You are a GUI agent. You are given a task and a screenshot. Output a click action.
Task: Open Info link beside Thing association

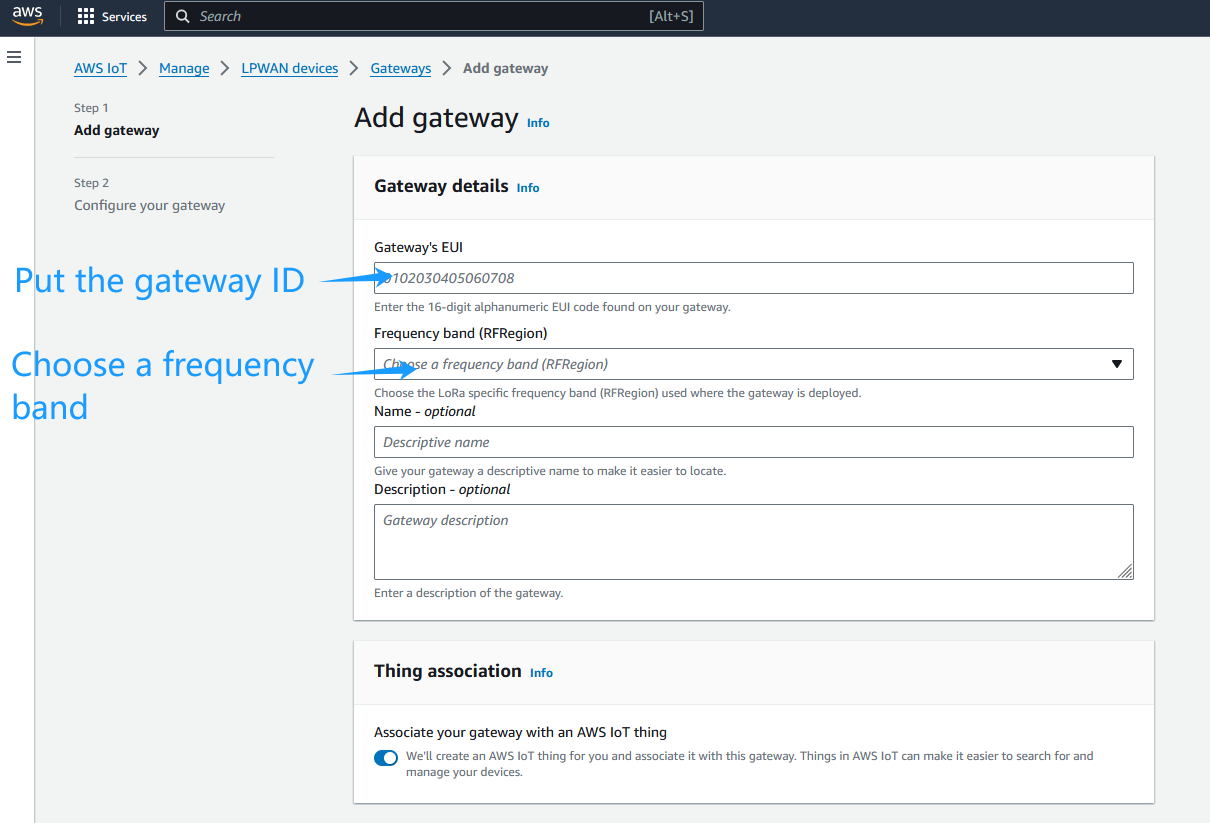[x=541, y=673]
